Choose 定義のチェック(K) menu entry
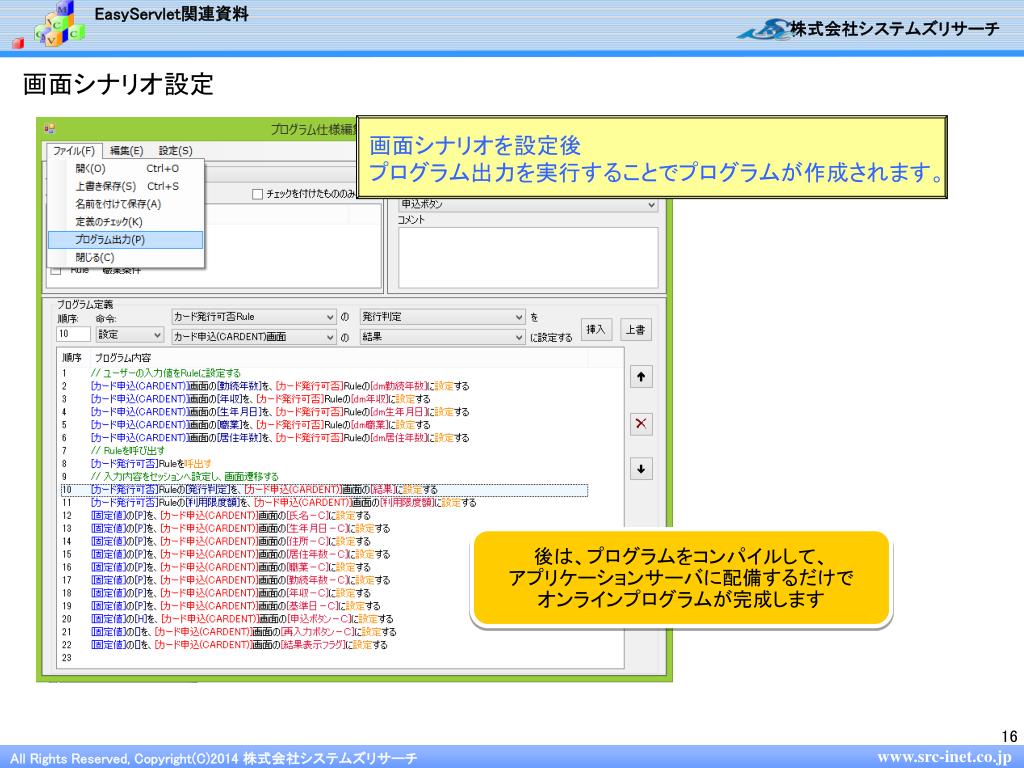Image resolution: width=1024 pixels, height=768 pixels. tap(109, 222)
